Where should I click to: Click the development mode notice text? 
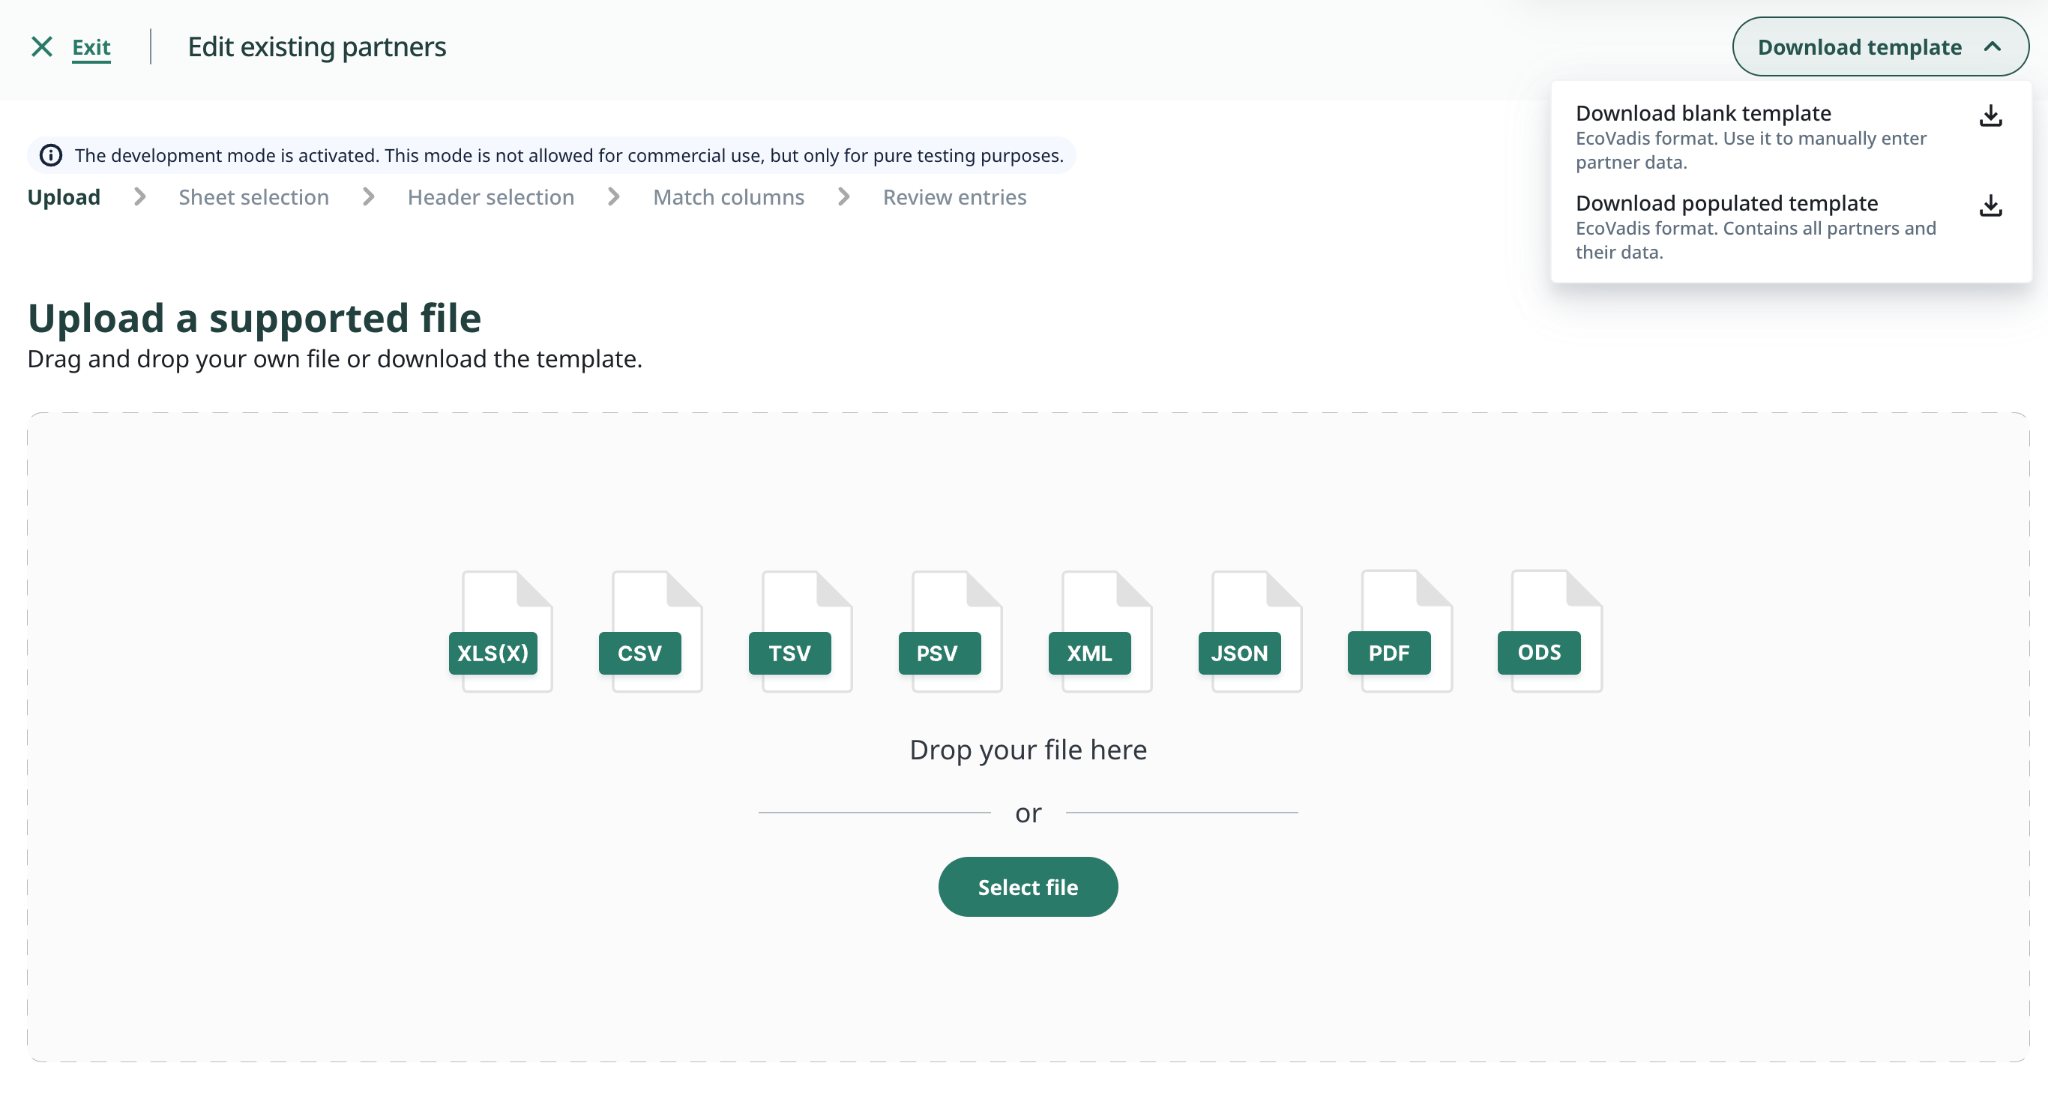point(569,155)
